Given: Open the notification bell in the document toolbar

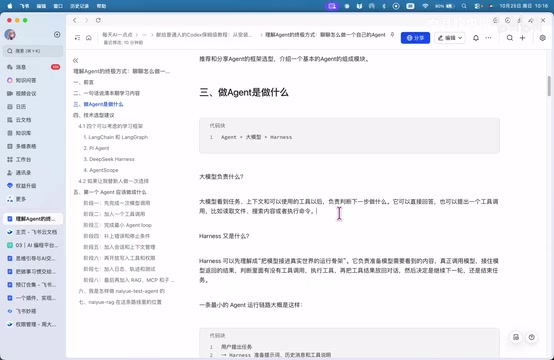Looking at the screenshot, I should pyautogui.click(x=476, y=38).
